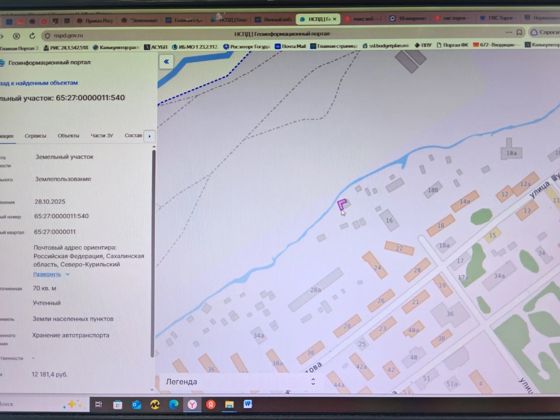Bookmark this page using the address bar icon
This screenshot has height=420, width=560.
point(520,33)
